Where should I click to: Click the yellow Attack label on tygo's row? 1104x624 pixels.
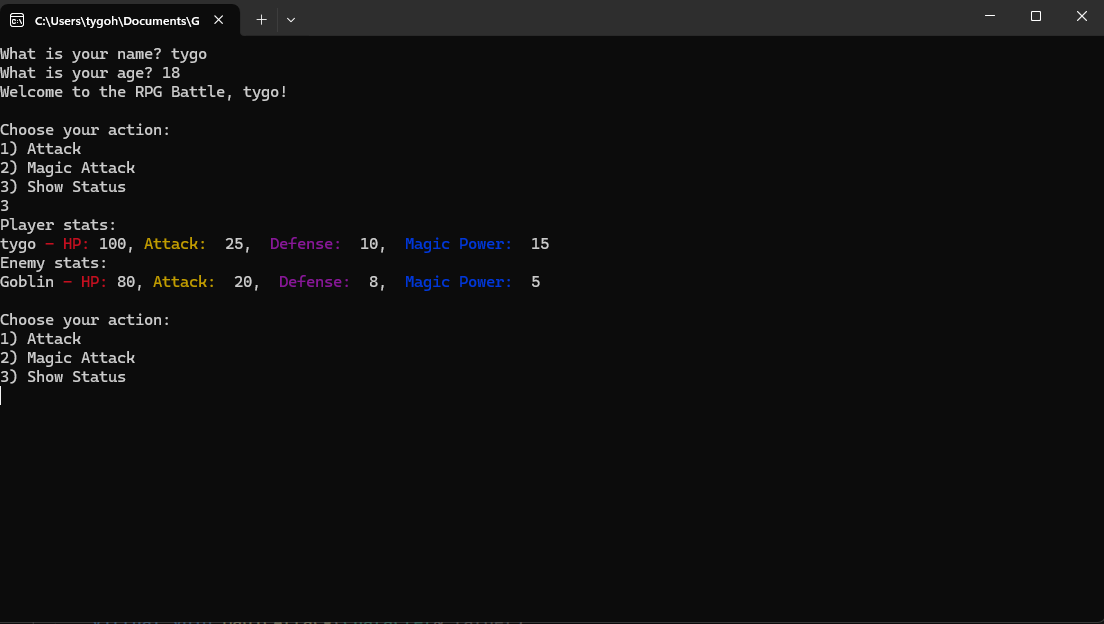click(175, 244)
